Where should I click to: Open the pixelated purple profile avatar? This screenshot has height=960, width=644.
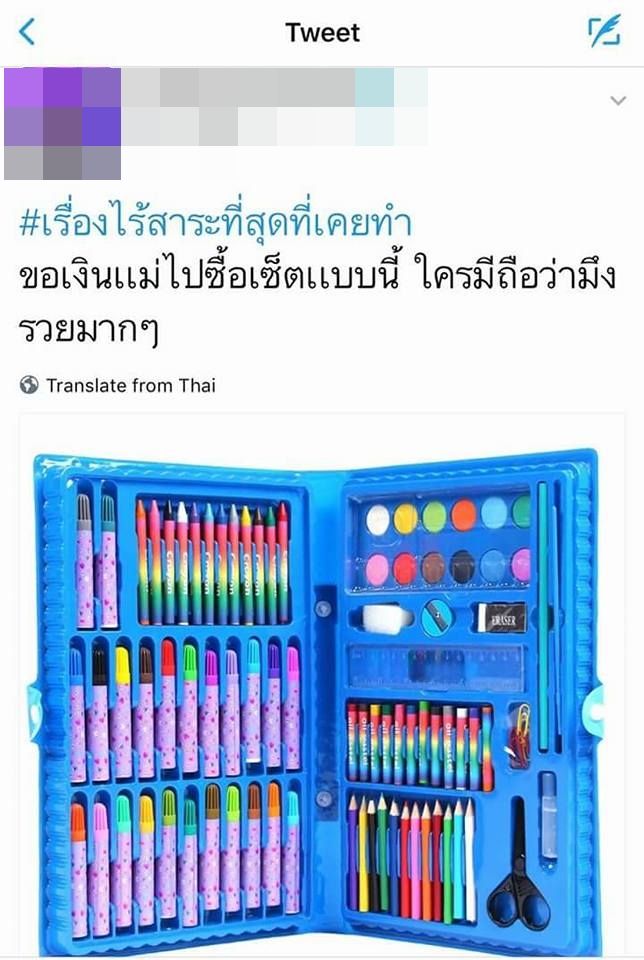(62, 124)
